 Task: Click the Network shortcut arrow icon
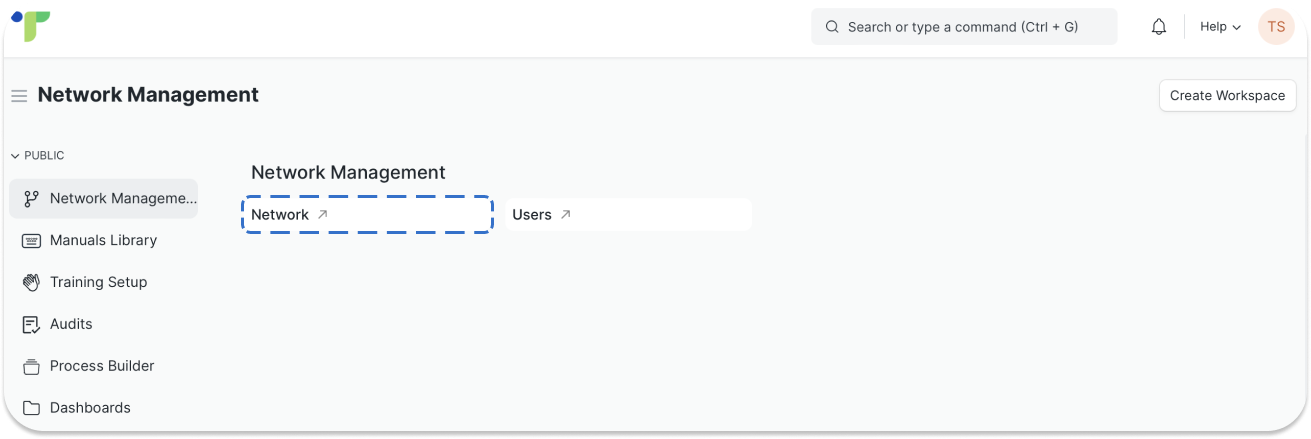[x=322, y=214]
